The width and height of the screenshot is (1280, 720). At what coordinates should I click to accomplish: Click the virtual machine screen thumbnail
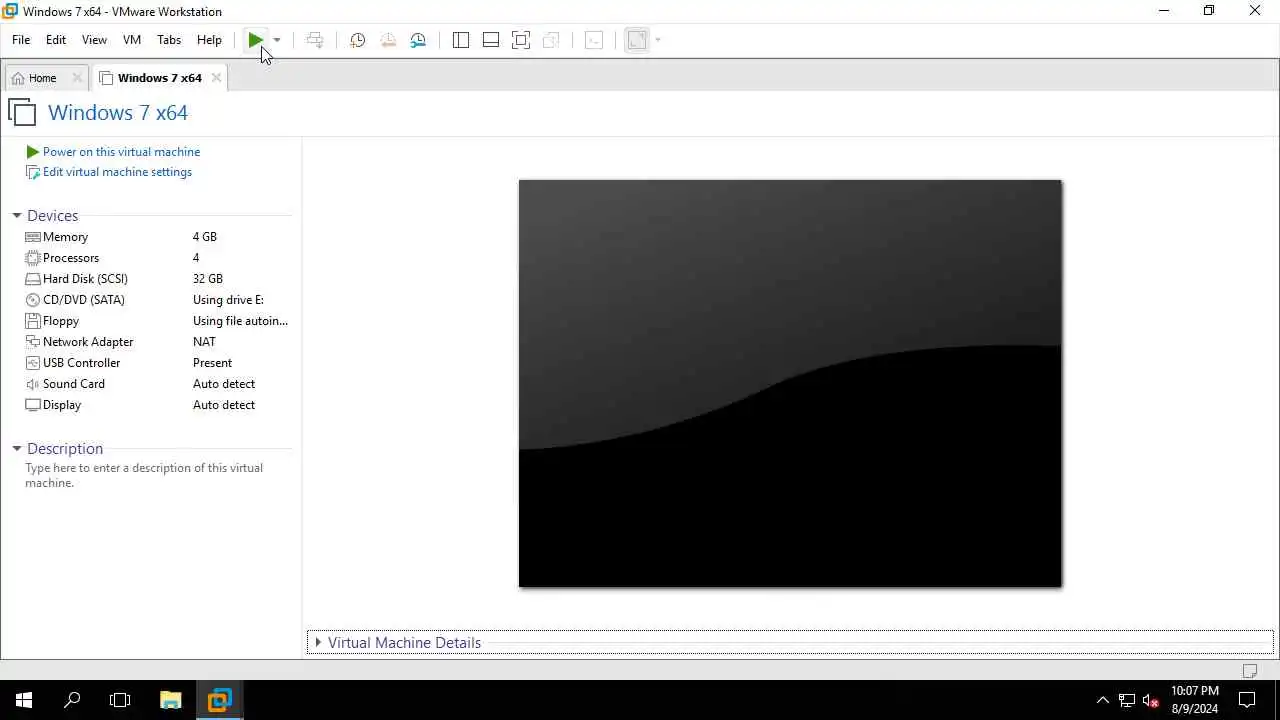click(x=790, y=384)
